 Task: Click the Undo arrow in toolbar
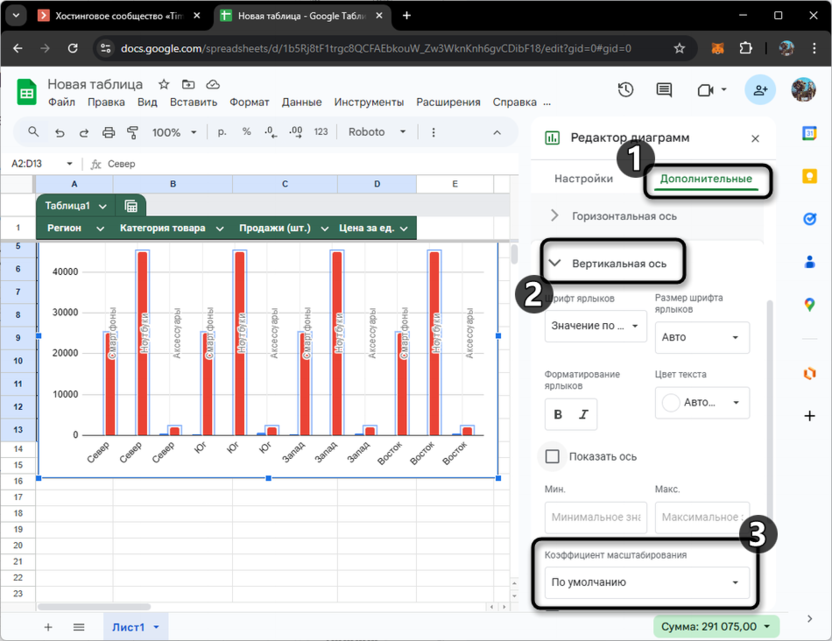coord(60,132)
